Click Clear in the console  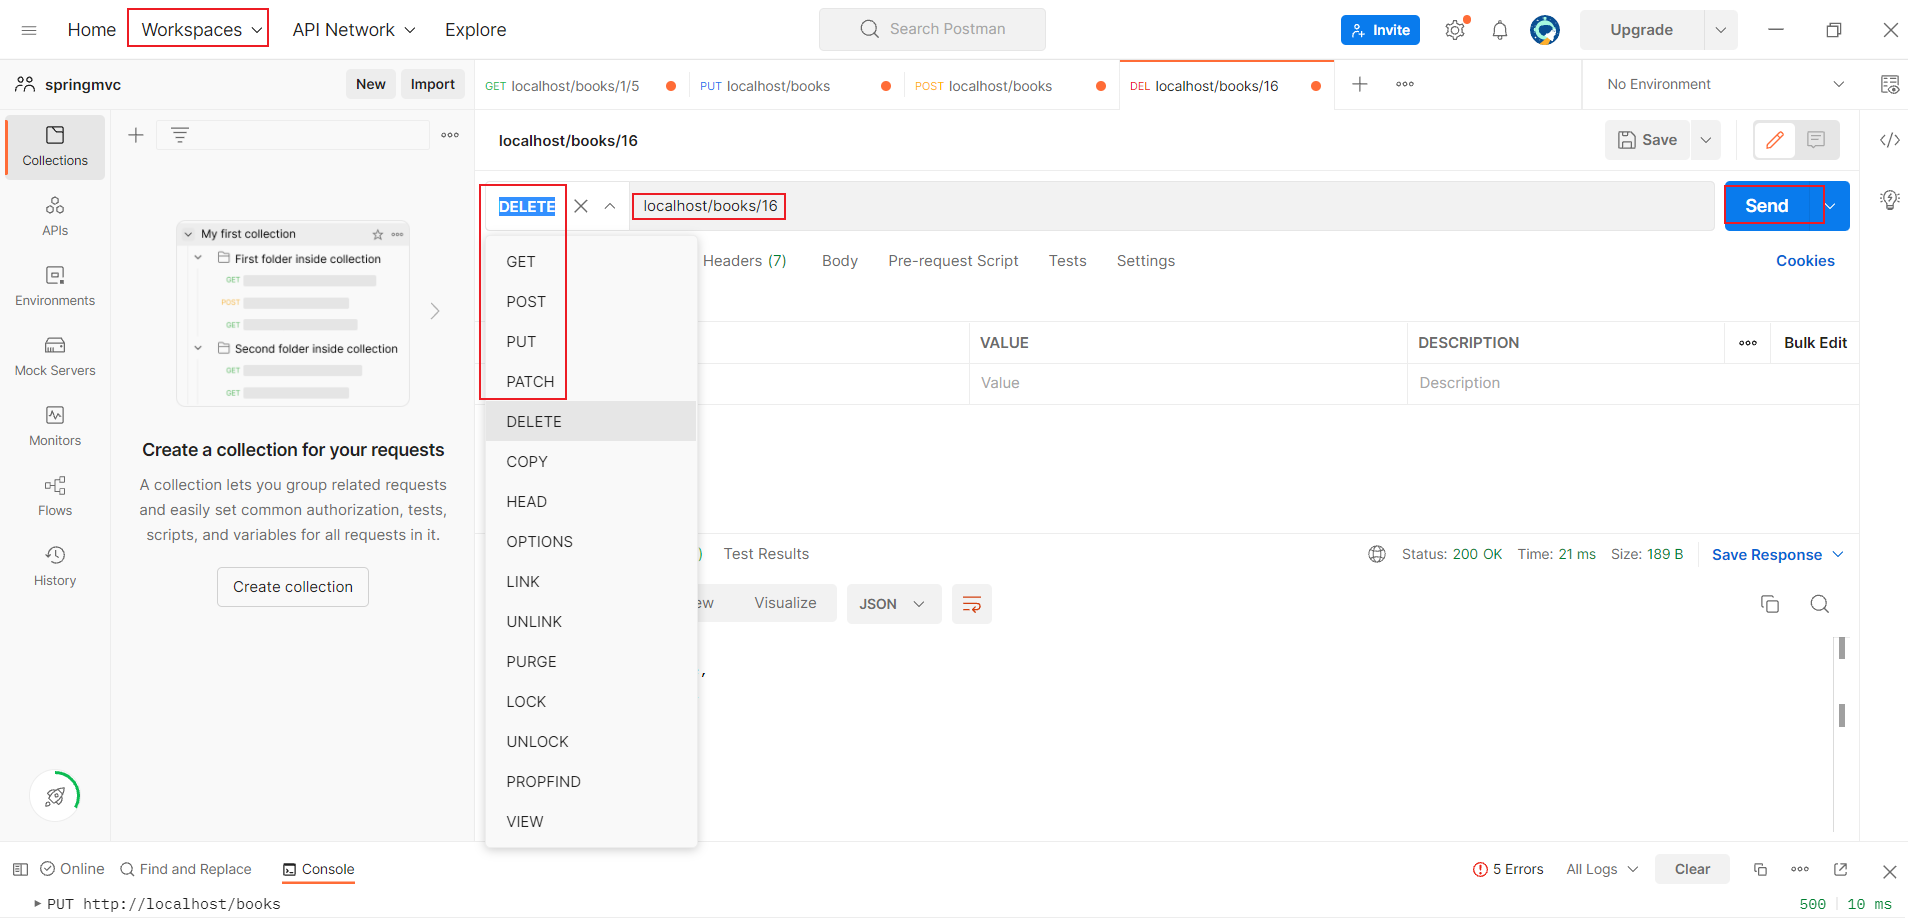pos(1693,869)
